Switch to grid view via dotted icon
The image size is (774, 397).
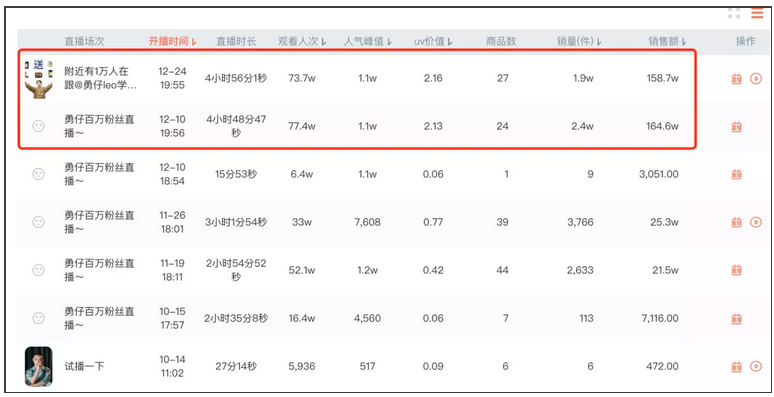click(x=734, y=13)
